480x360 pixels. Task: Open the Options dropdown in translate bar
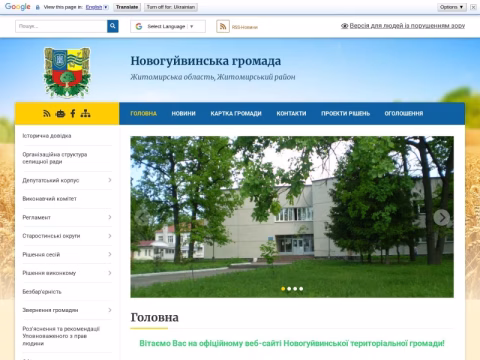(x=452, y=7)
